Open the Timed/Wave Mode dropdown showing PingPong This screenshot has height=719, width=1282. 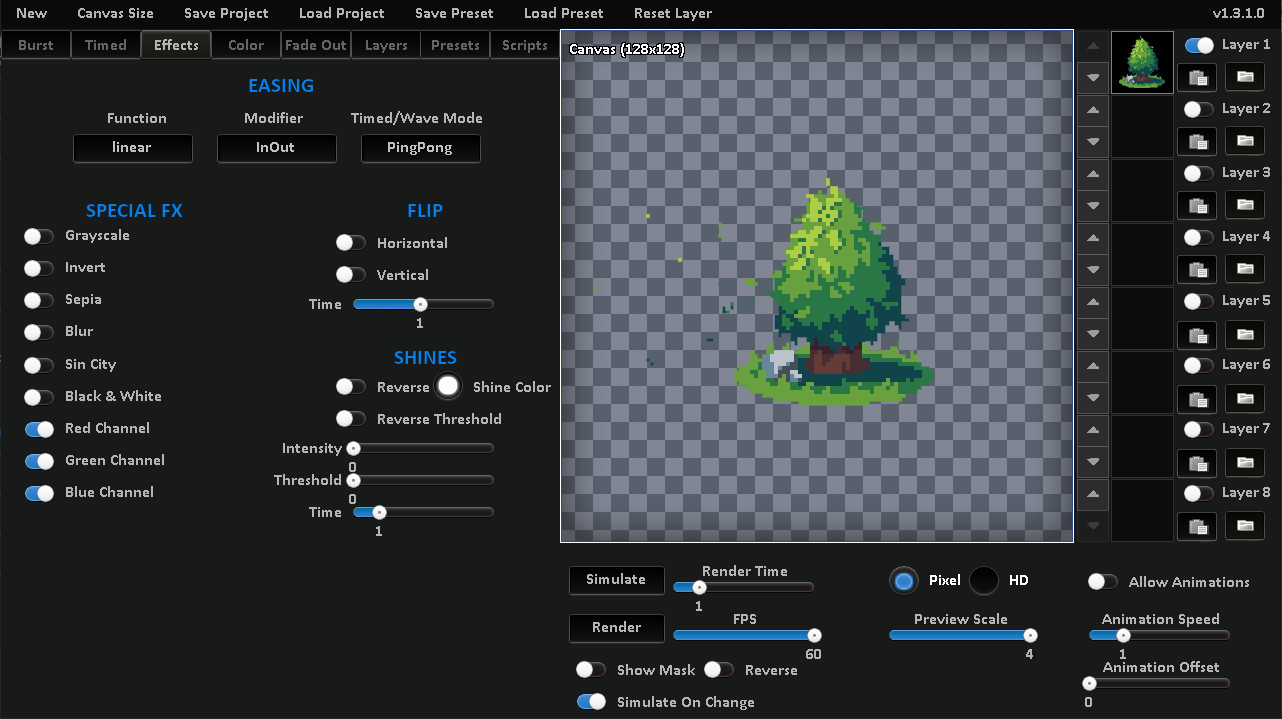pyautogui.click(x=420, y=148)
